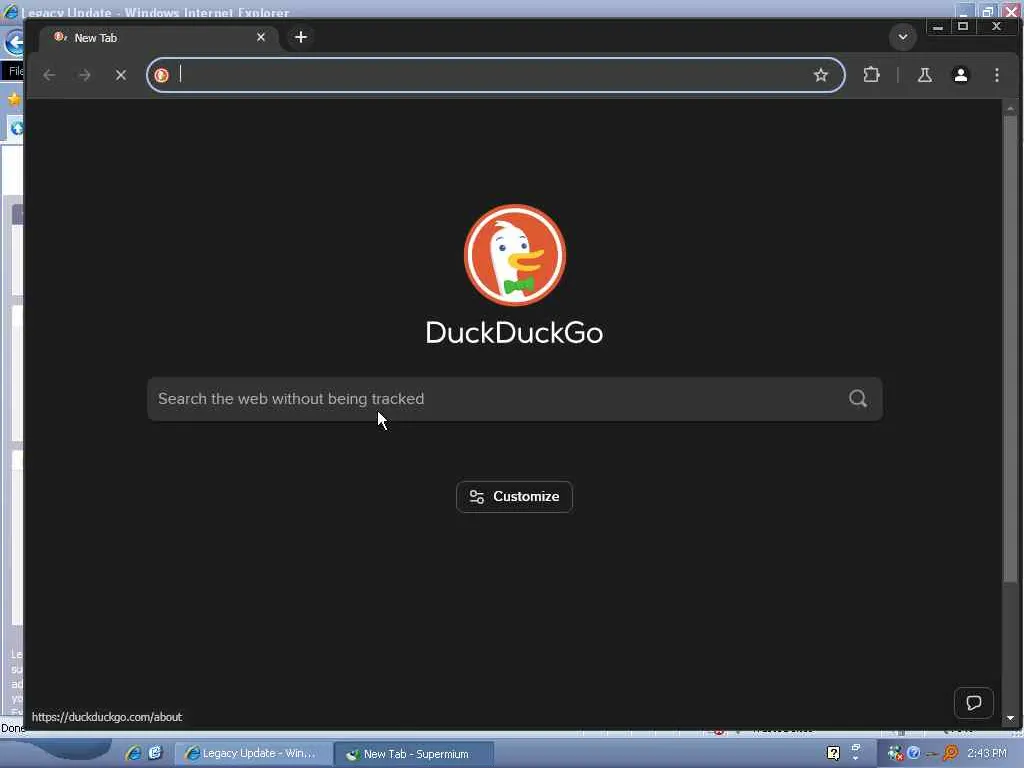The width and height of the screenshot is (1024, 768).
Task: Click the 2:43 PM system clock
Action: pyautogui.click(x=987, y=753)
